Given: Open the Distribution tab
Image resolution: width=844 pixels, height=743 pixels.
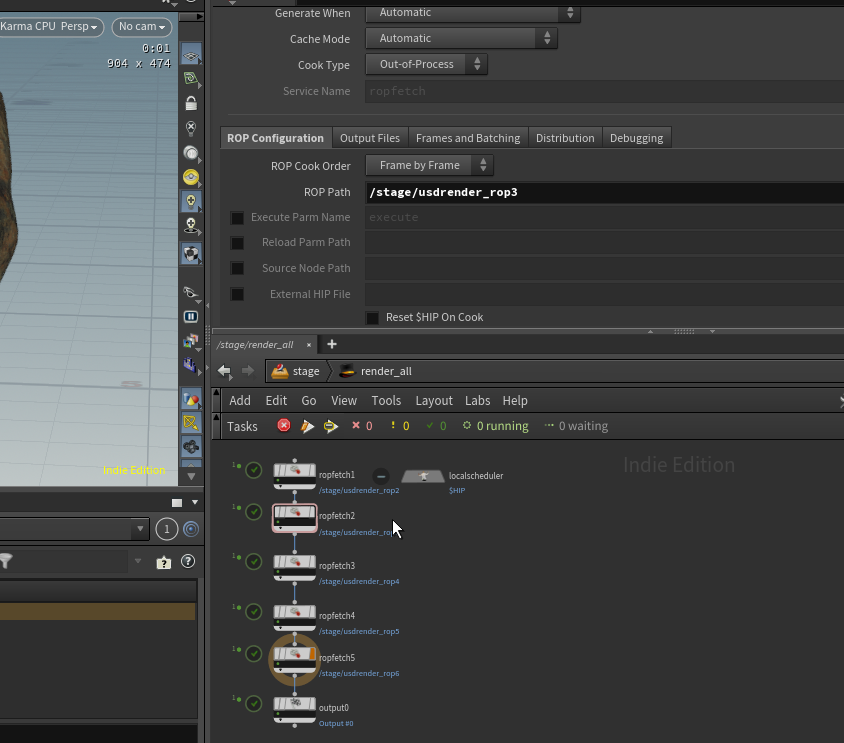Looking at the screenshot, I should (565, 138).
